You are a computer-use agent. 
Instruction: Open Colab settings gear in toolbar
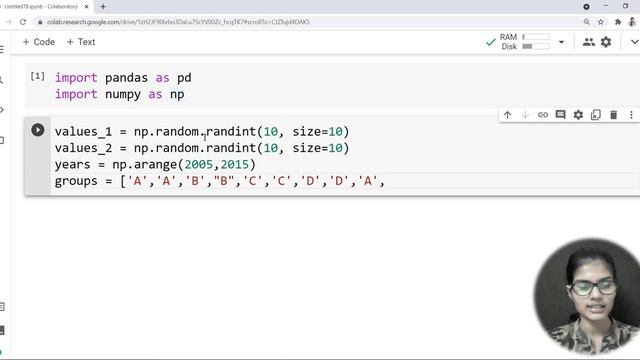[606, 42]
